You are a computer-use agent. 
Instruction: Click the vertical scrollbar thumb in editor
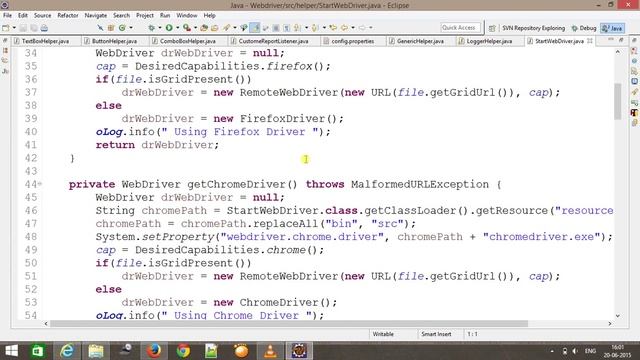tap(618, 101)
